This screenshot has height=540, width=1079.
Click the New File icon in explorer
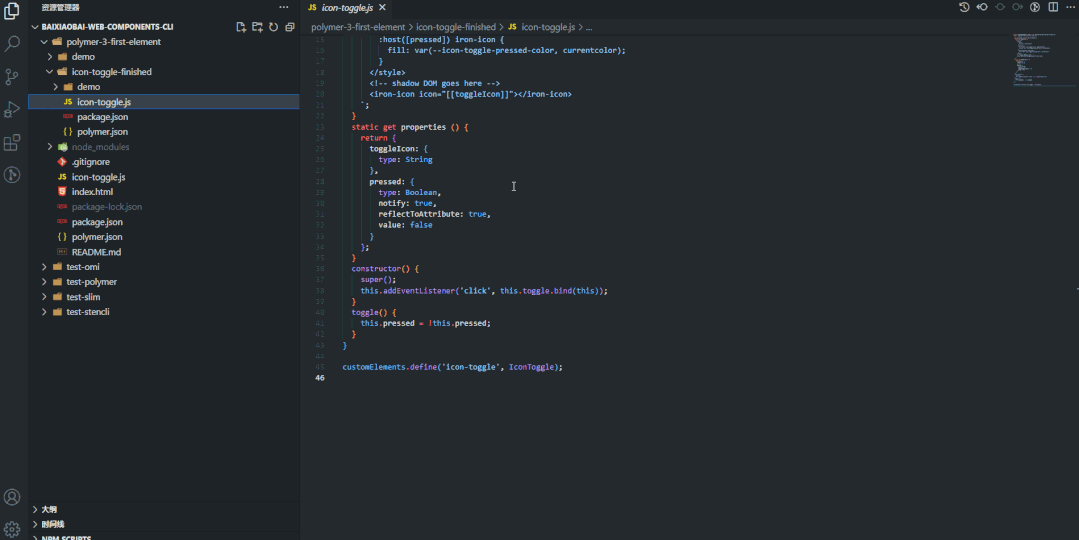tap(241, 27)
